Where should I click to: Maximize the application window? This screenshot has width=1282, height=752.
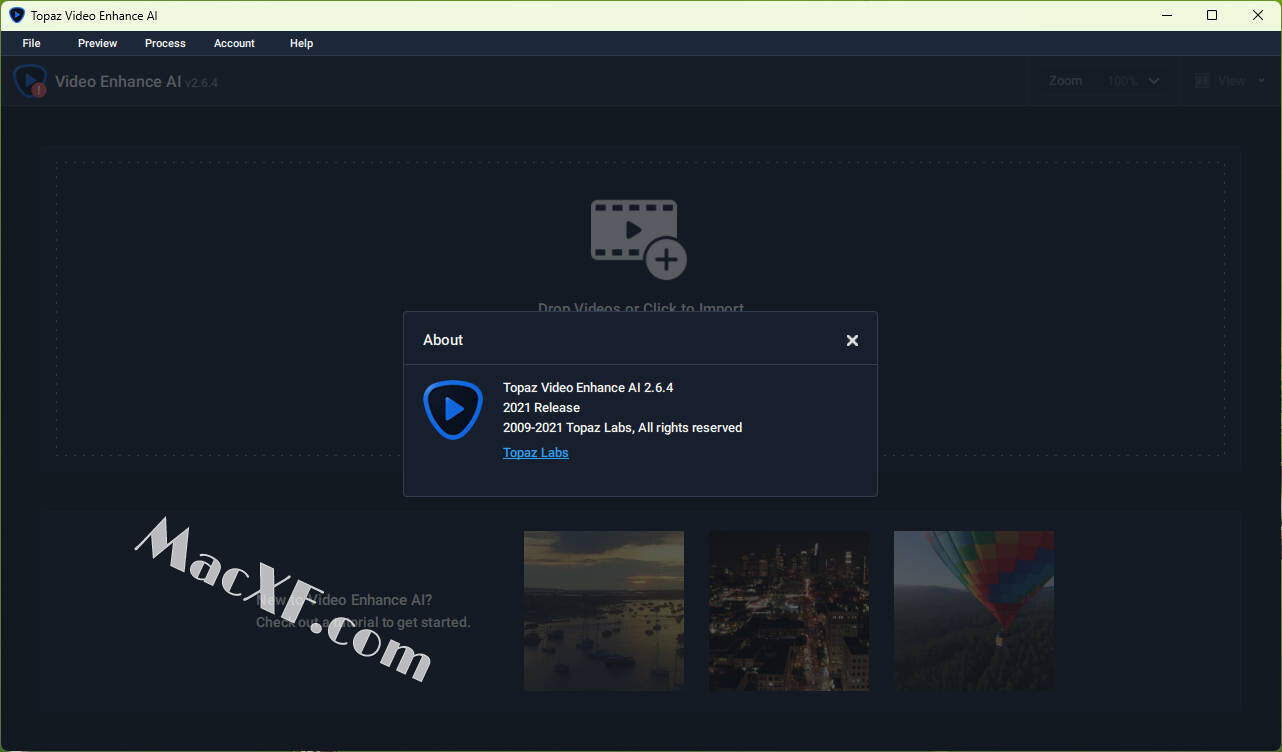click(1212, 15)
